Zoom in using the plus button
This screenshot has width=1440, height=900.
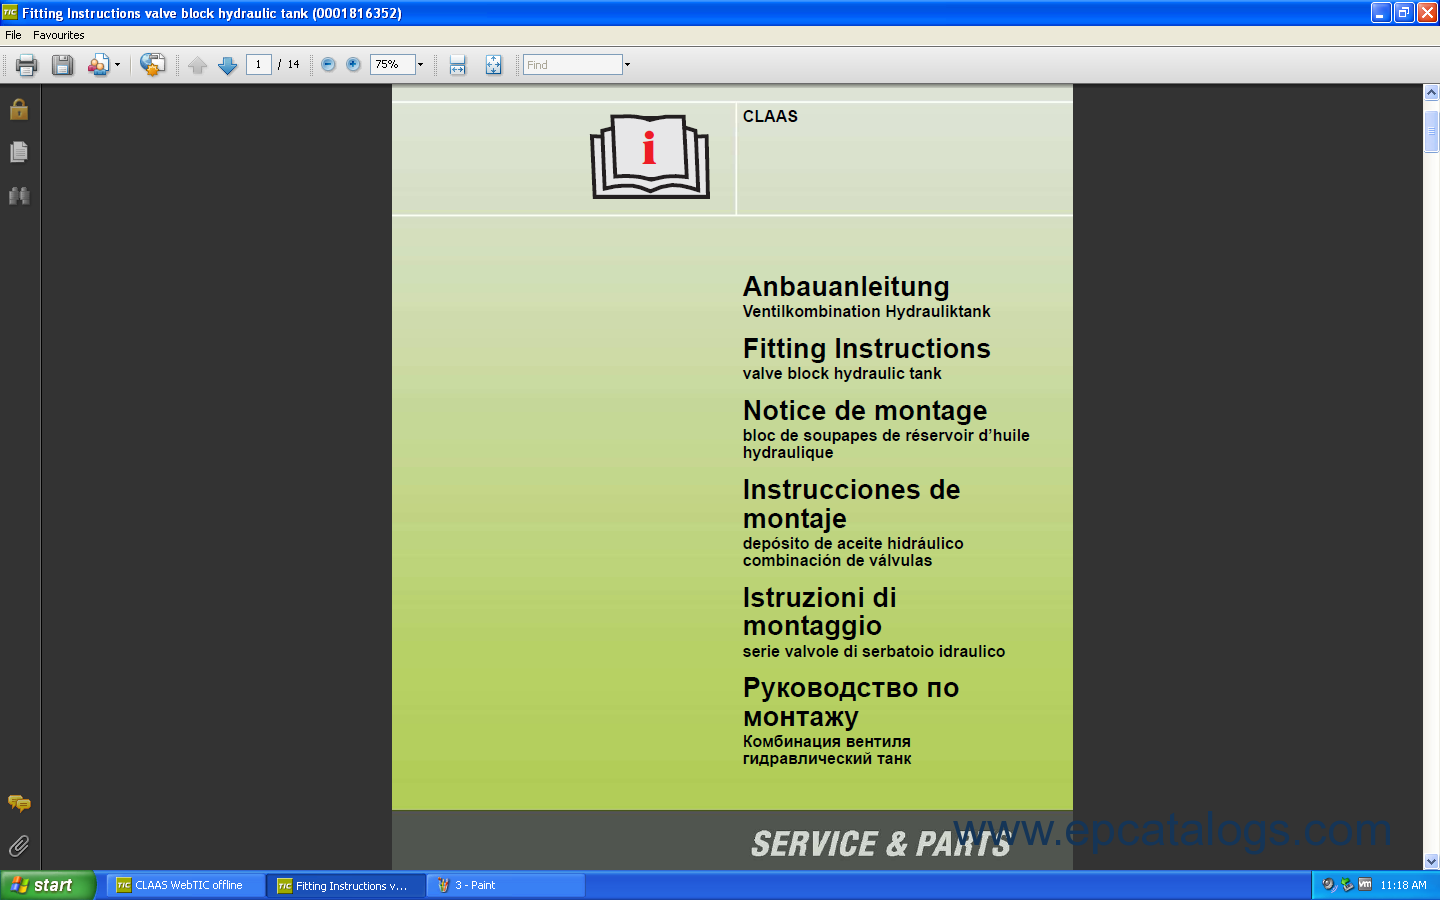353,64
